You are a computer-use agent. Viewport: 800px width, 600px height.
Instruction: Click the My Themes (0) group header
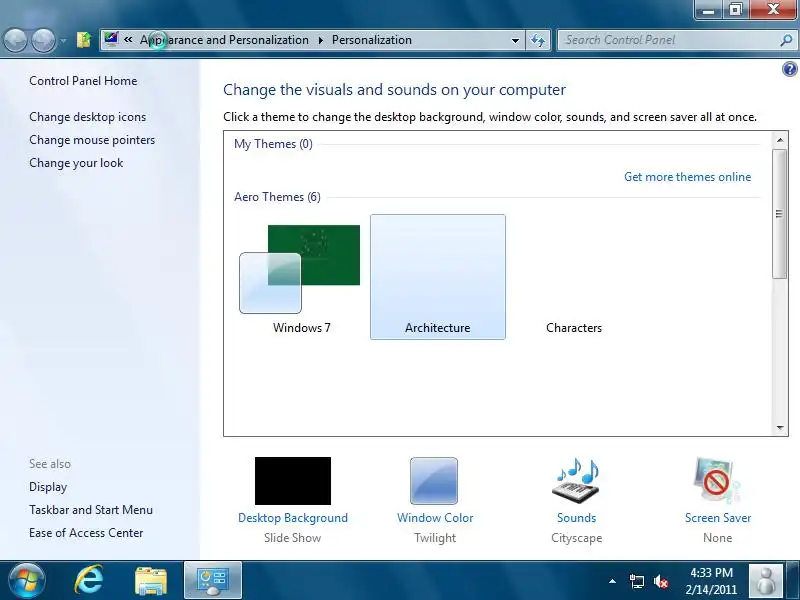(273, 144)
